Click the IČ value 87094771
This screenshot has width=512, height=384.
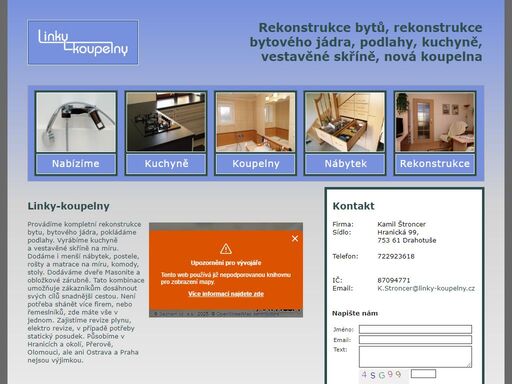(x=394, y=280)
